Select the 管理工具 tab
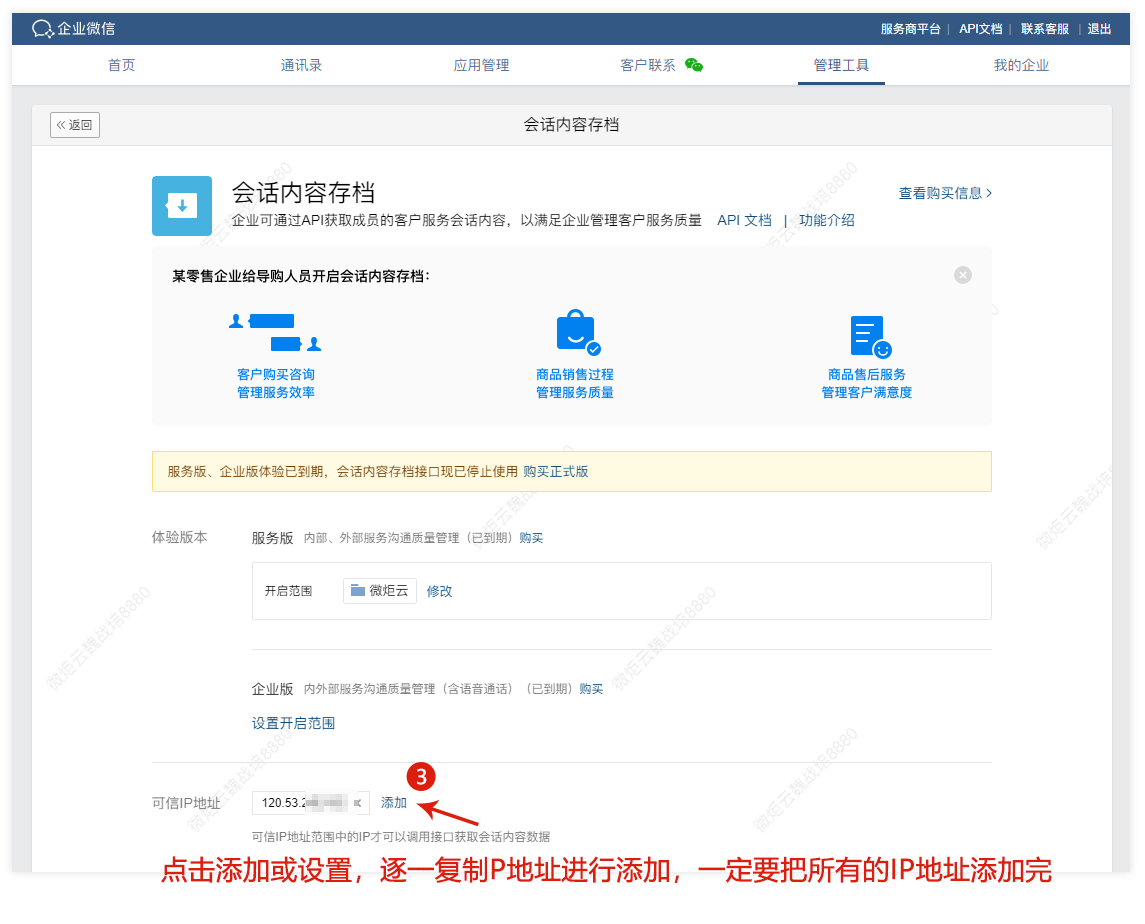 (x=841, y=65)
